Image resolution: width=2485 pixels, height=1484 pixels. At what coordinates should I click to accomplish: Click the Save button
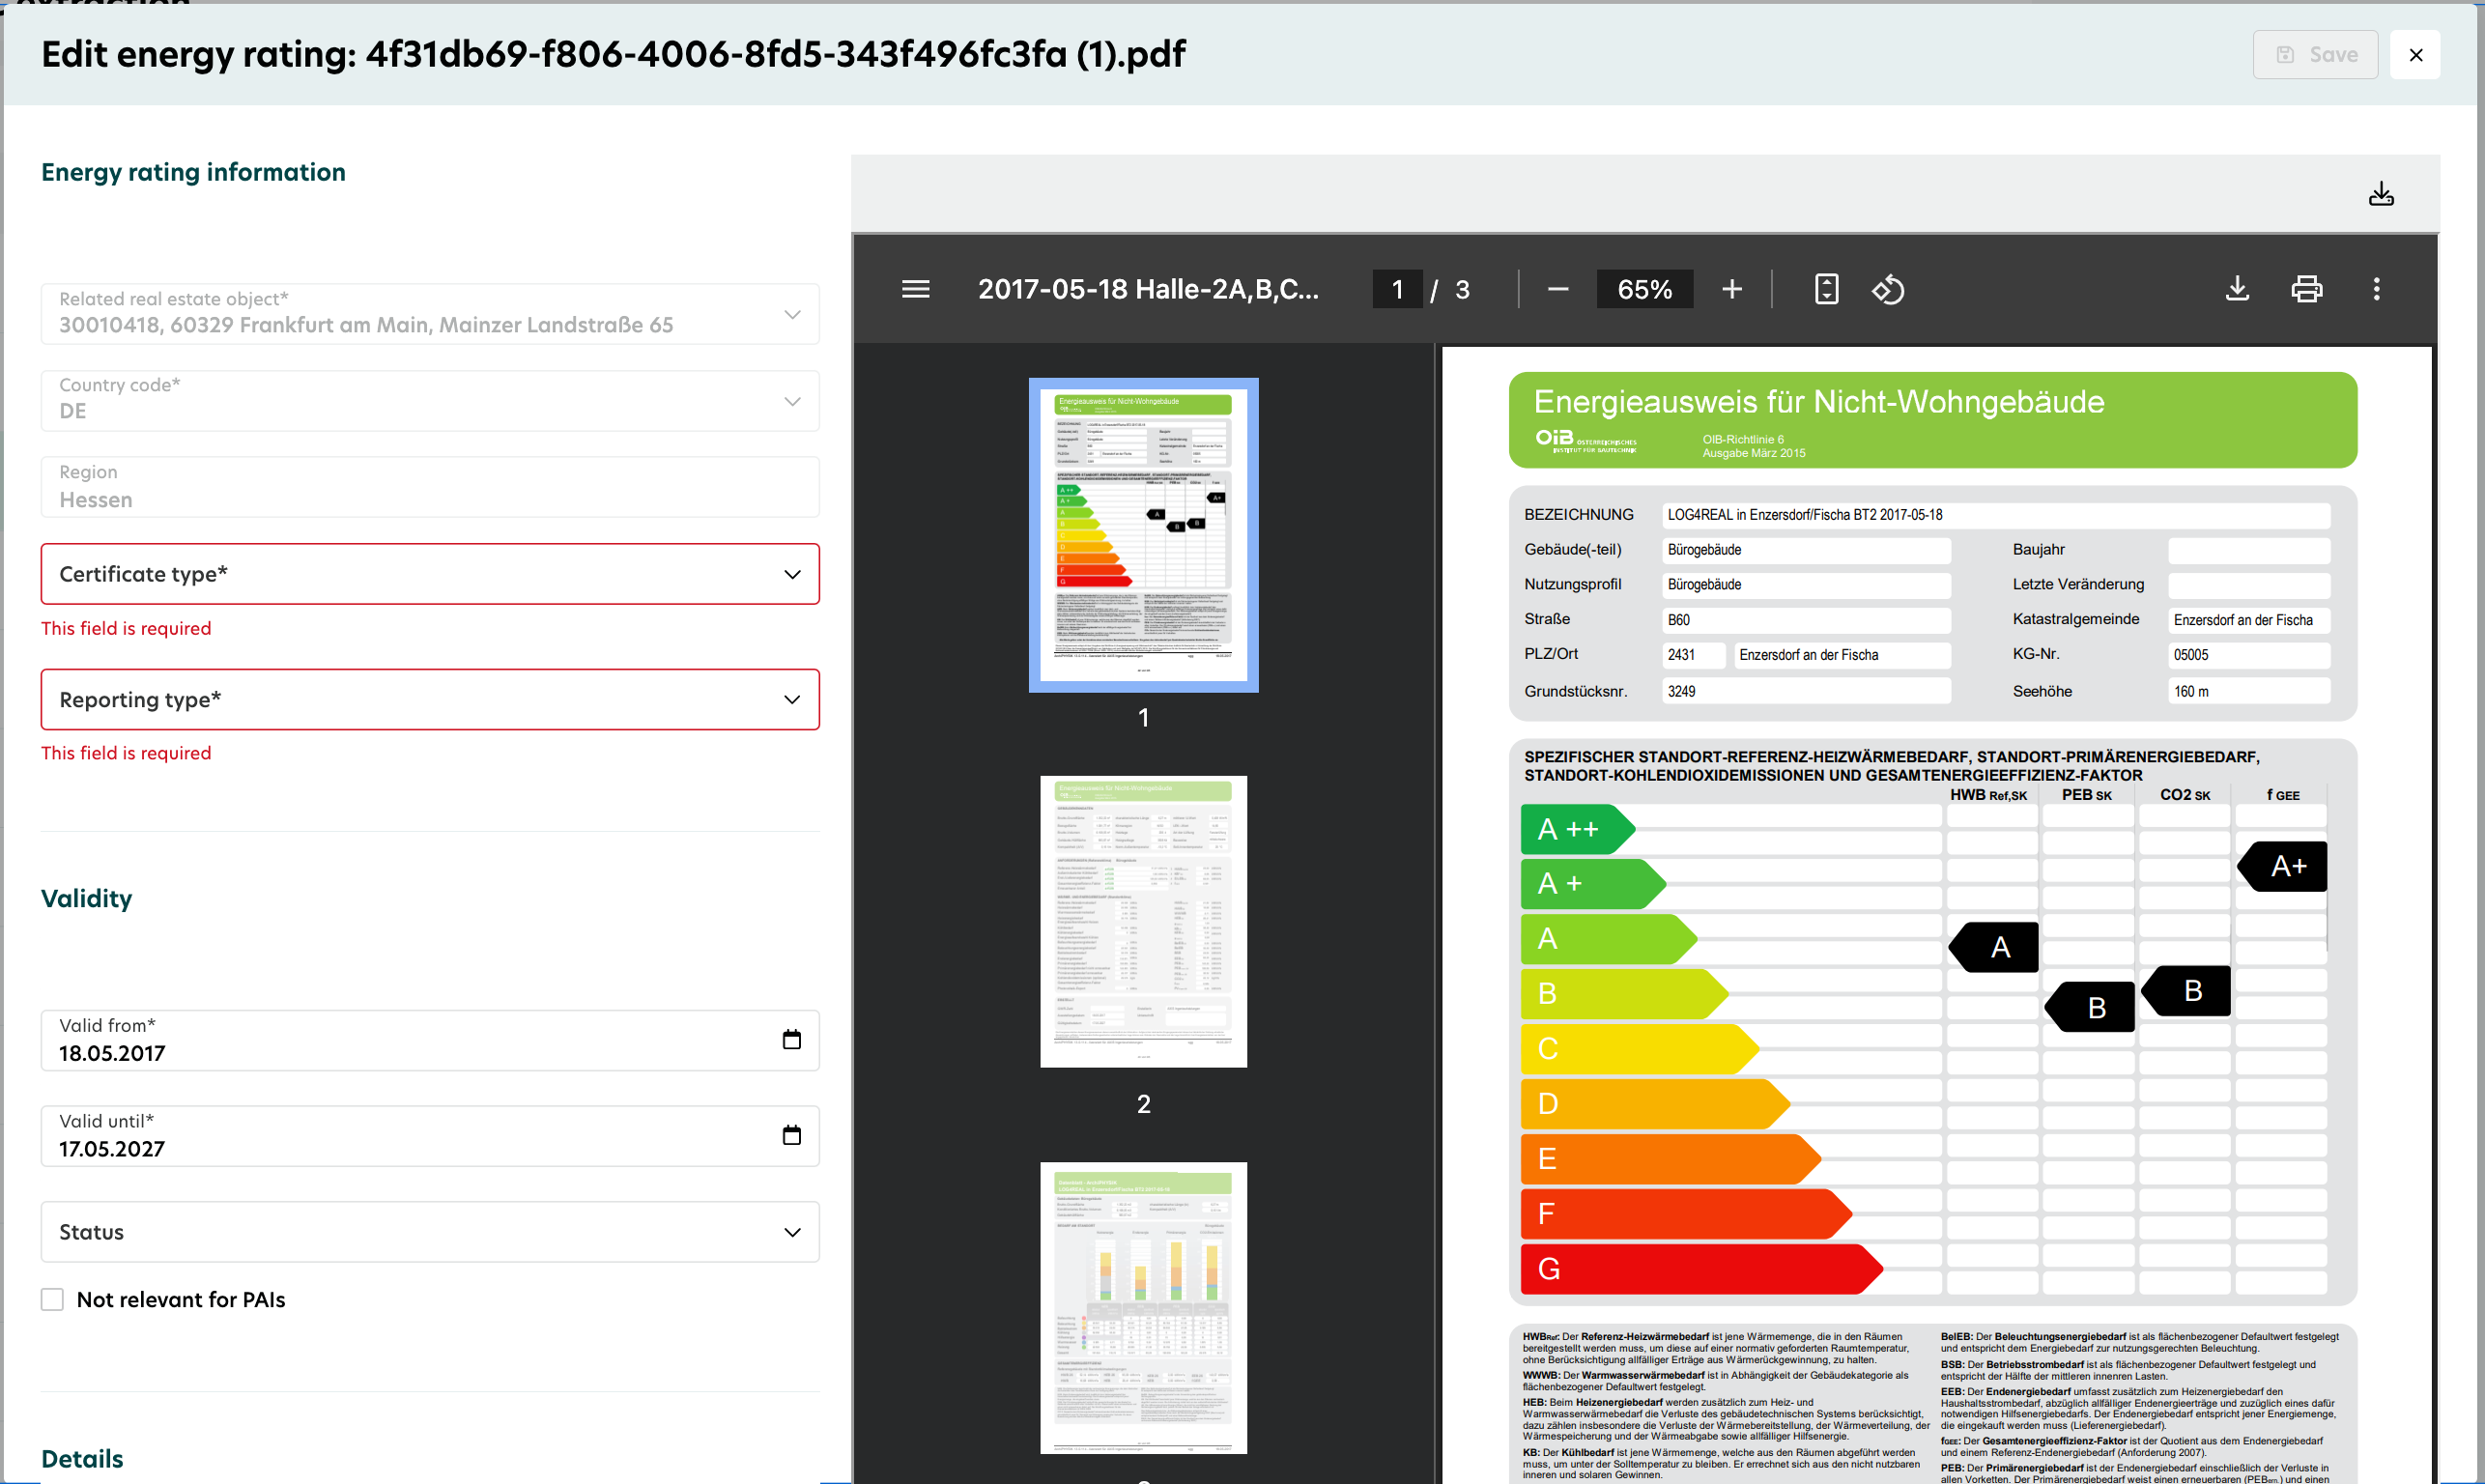click(x=2315, y=54)
